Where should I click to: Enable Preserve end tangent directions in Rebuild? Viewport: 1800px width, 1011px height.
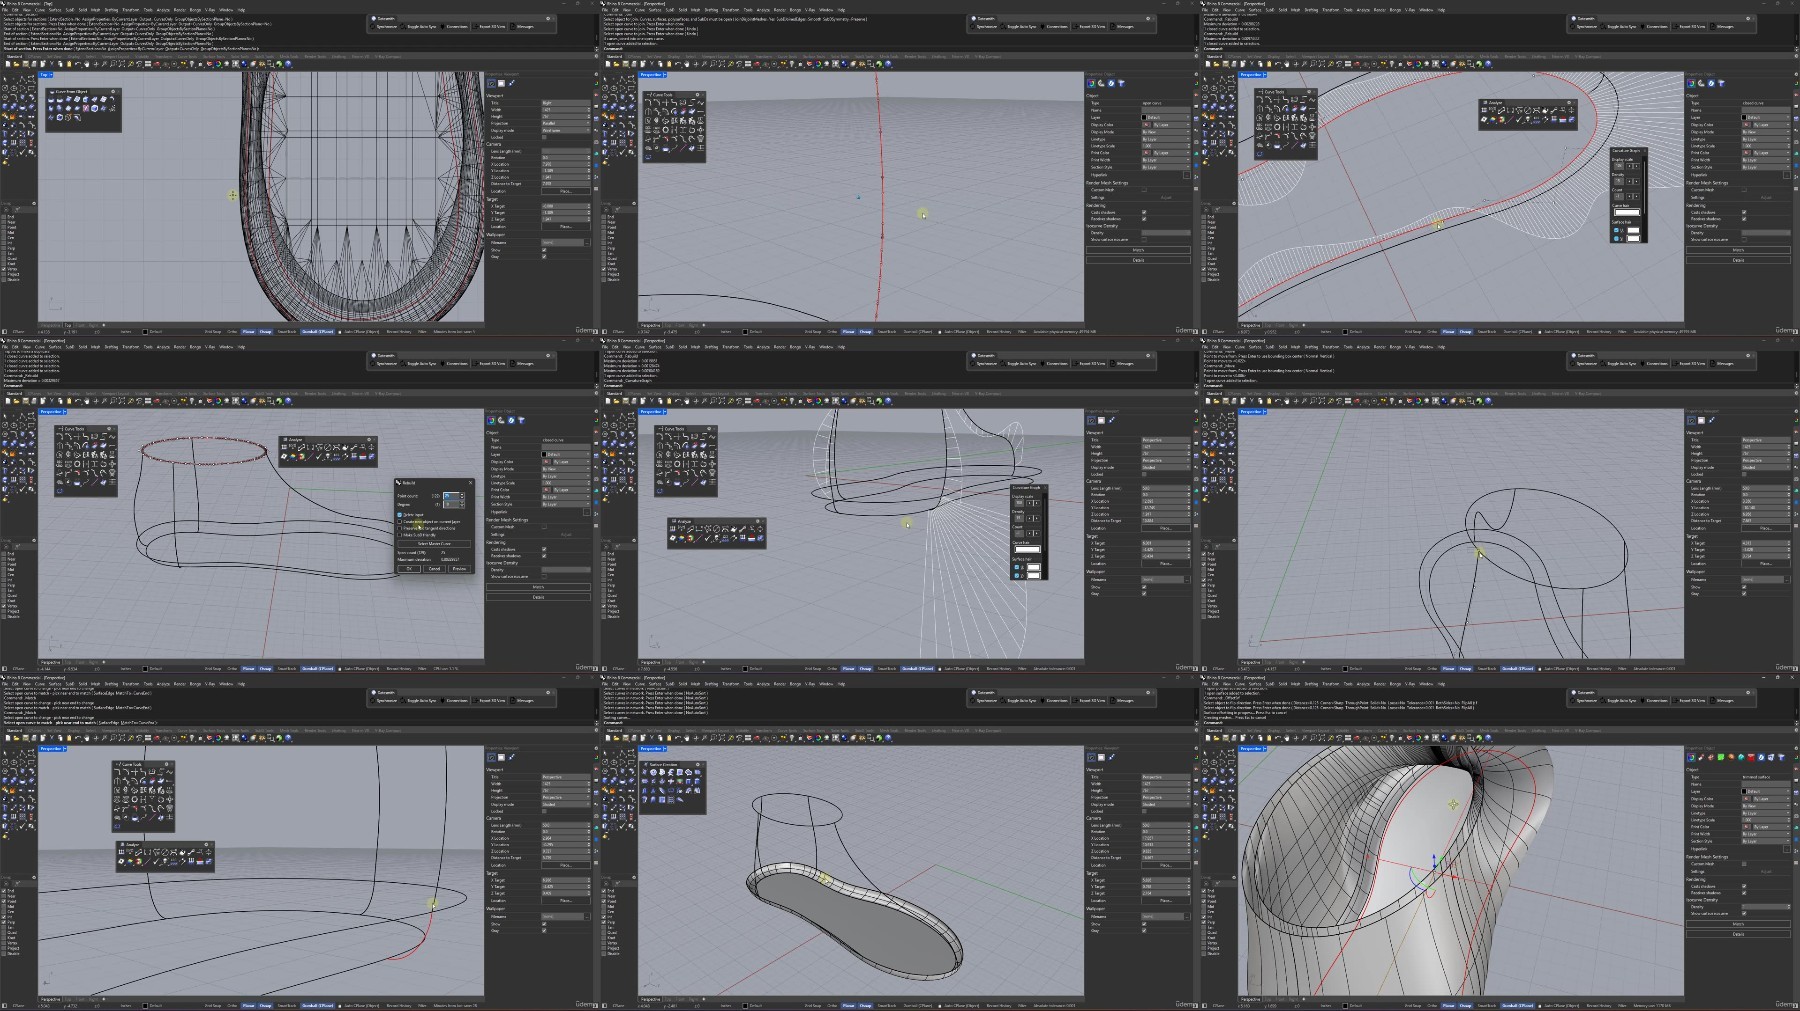(400, 528)
